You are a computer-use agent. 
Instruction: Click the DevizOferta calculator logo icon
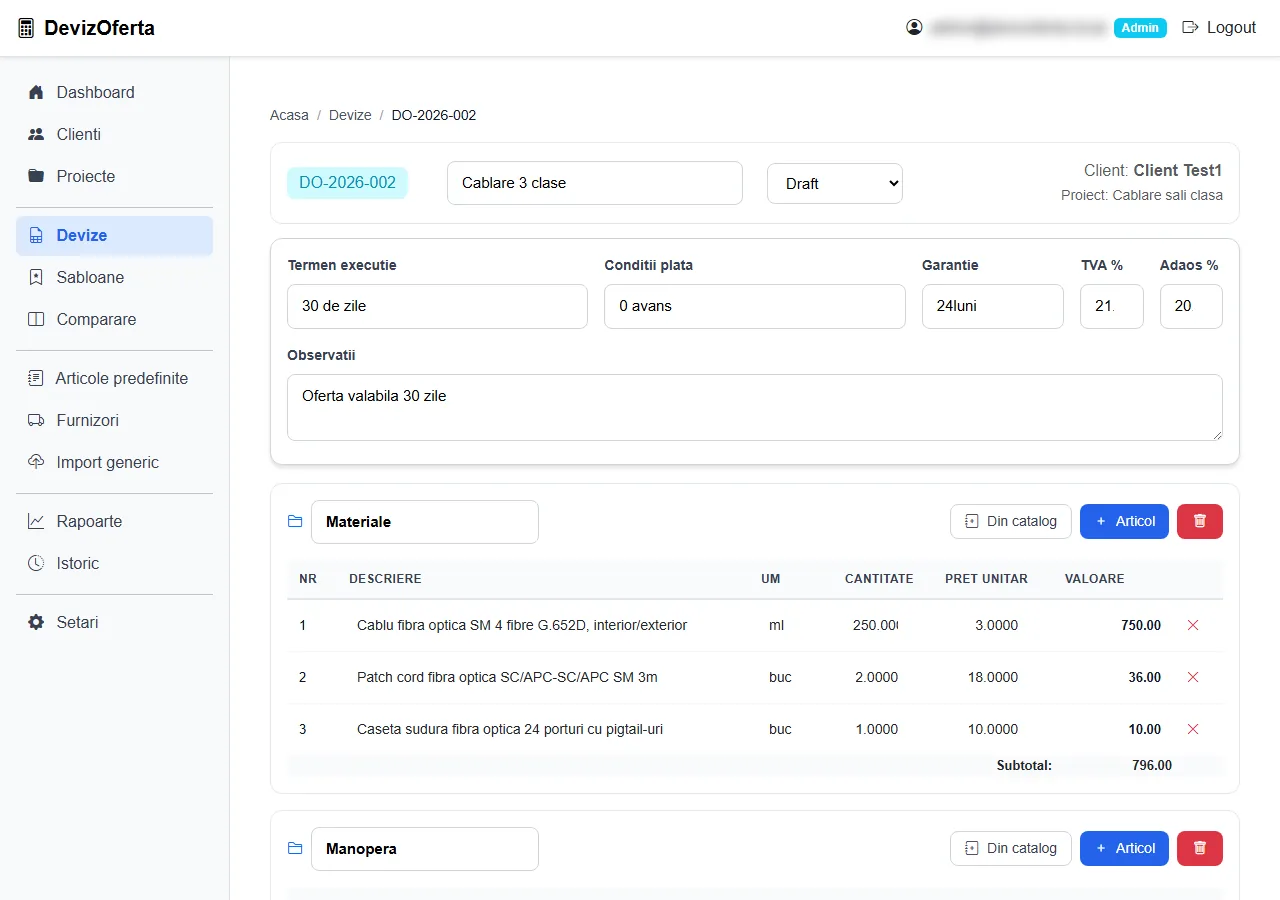click(26, 28)
